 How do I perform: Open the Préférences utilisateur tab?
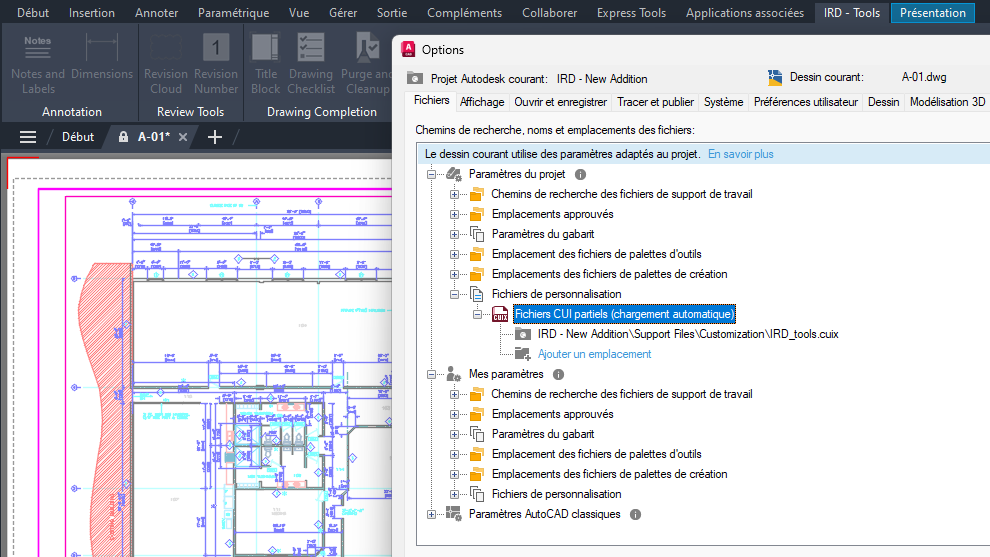click(806, 102)
